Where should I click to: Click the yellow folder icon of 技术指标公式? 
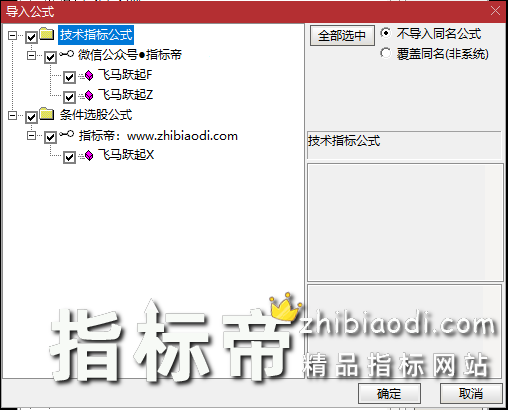[47, 34]
